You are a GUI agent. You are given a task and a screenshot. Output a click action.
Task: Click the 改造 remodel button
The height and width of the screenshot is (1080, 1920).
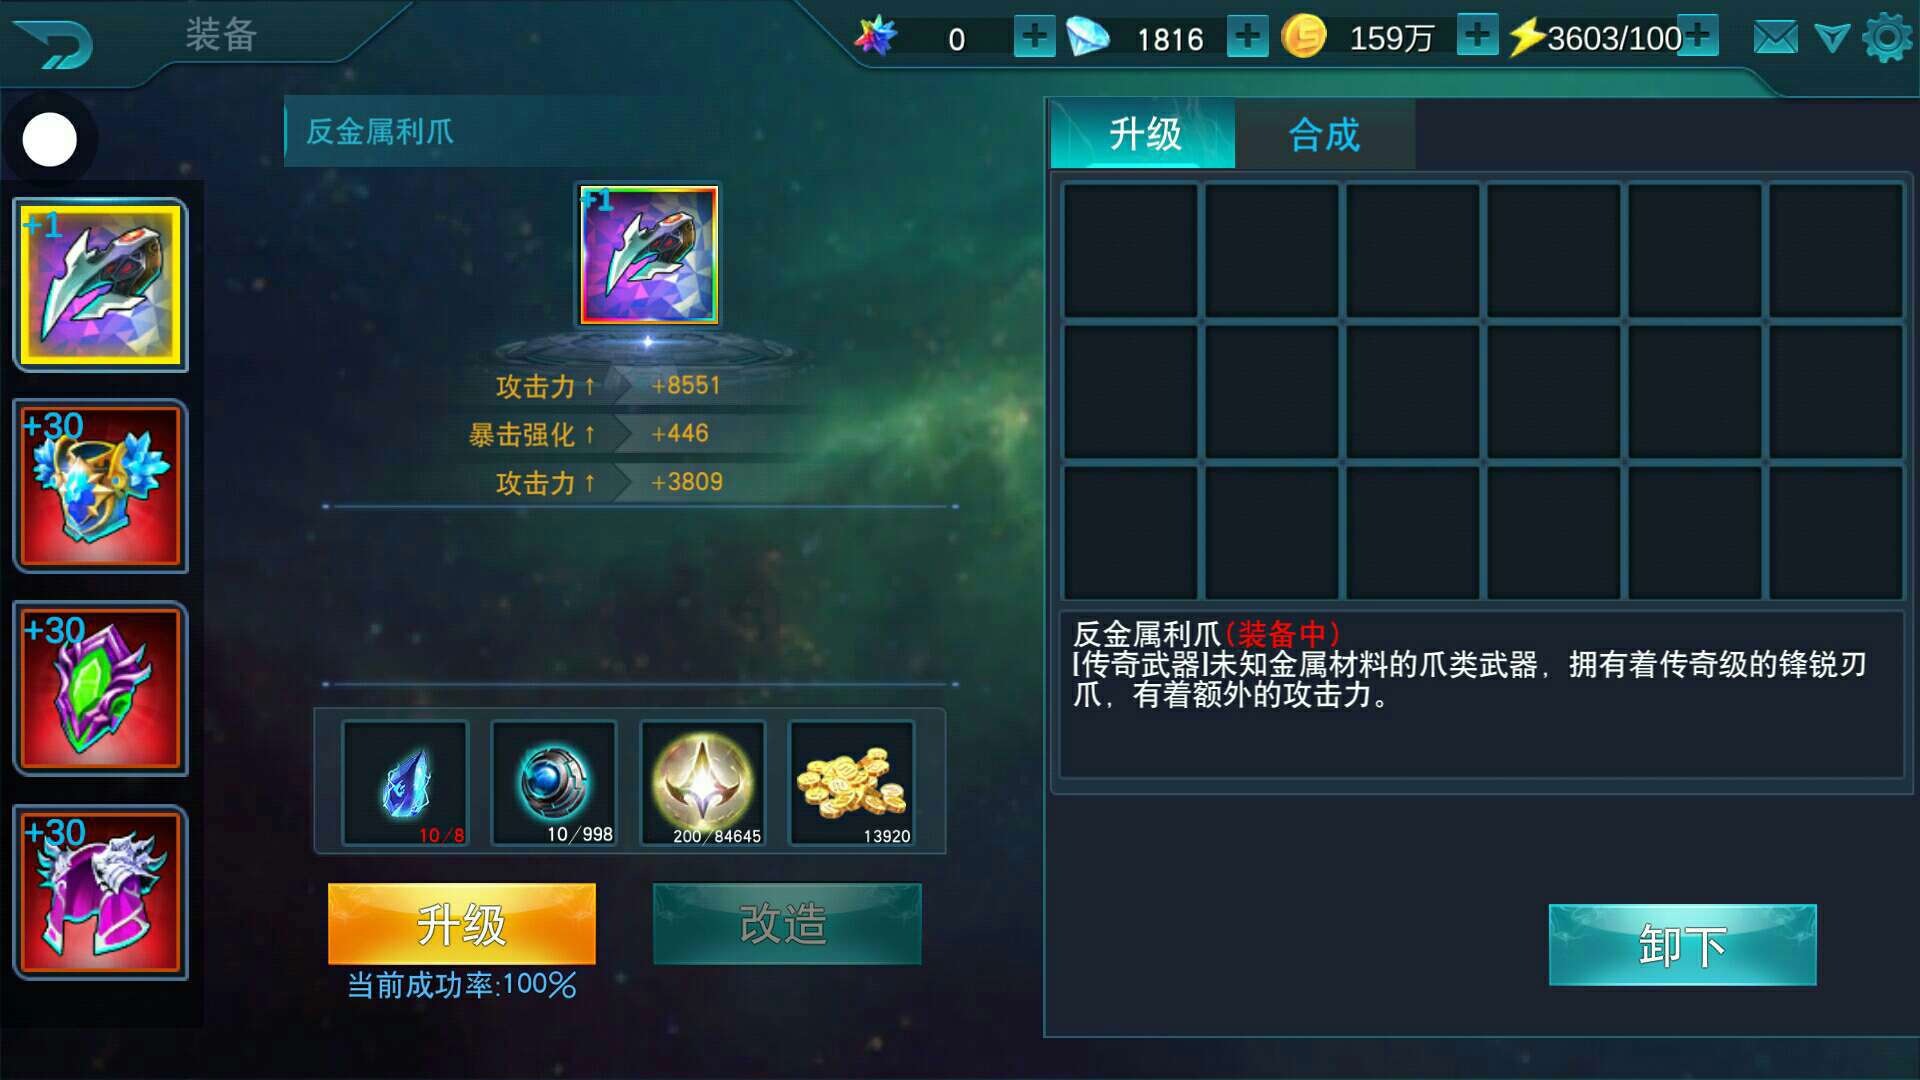(x=787, y=924)
